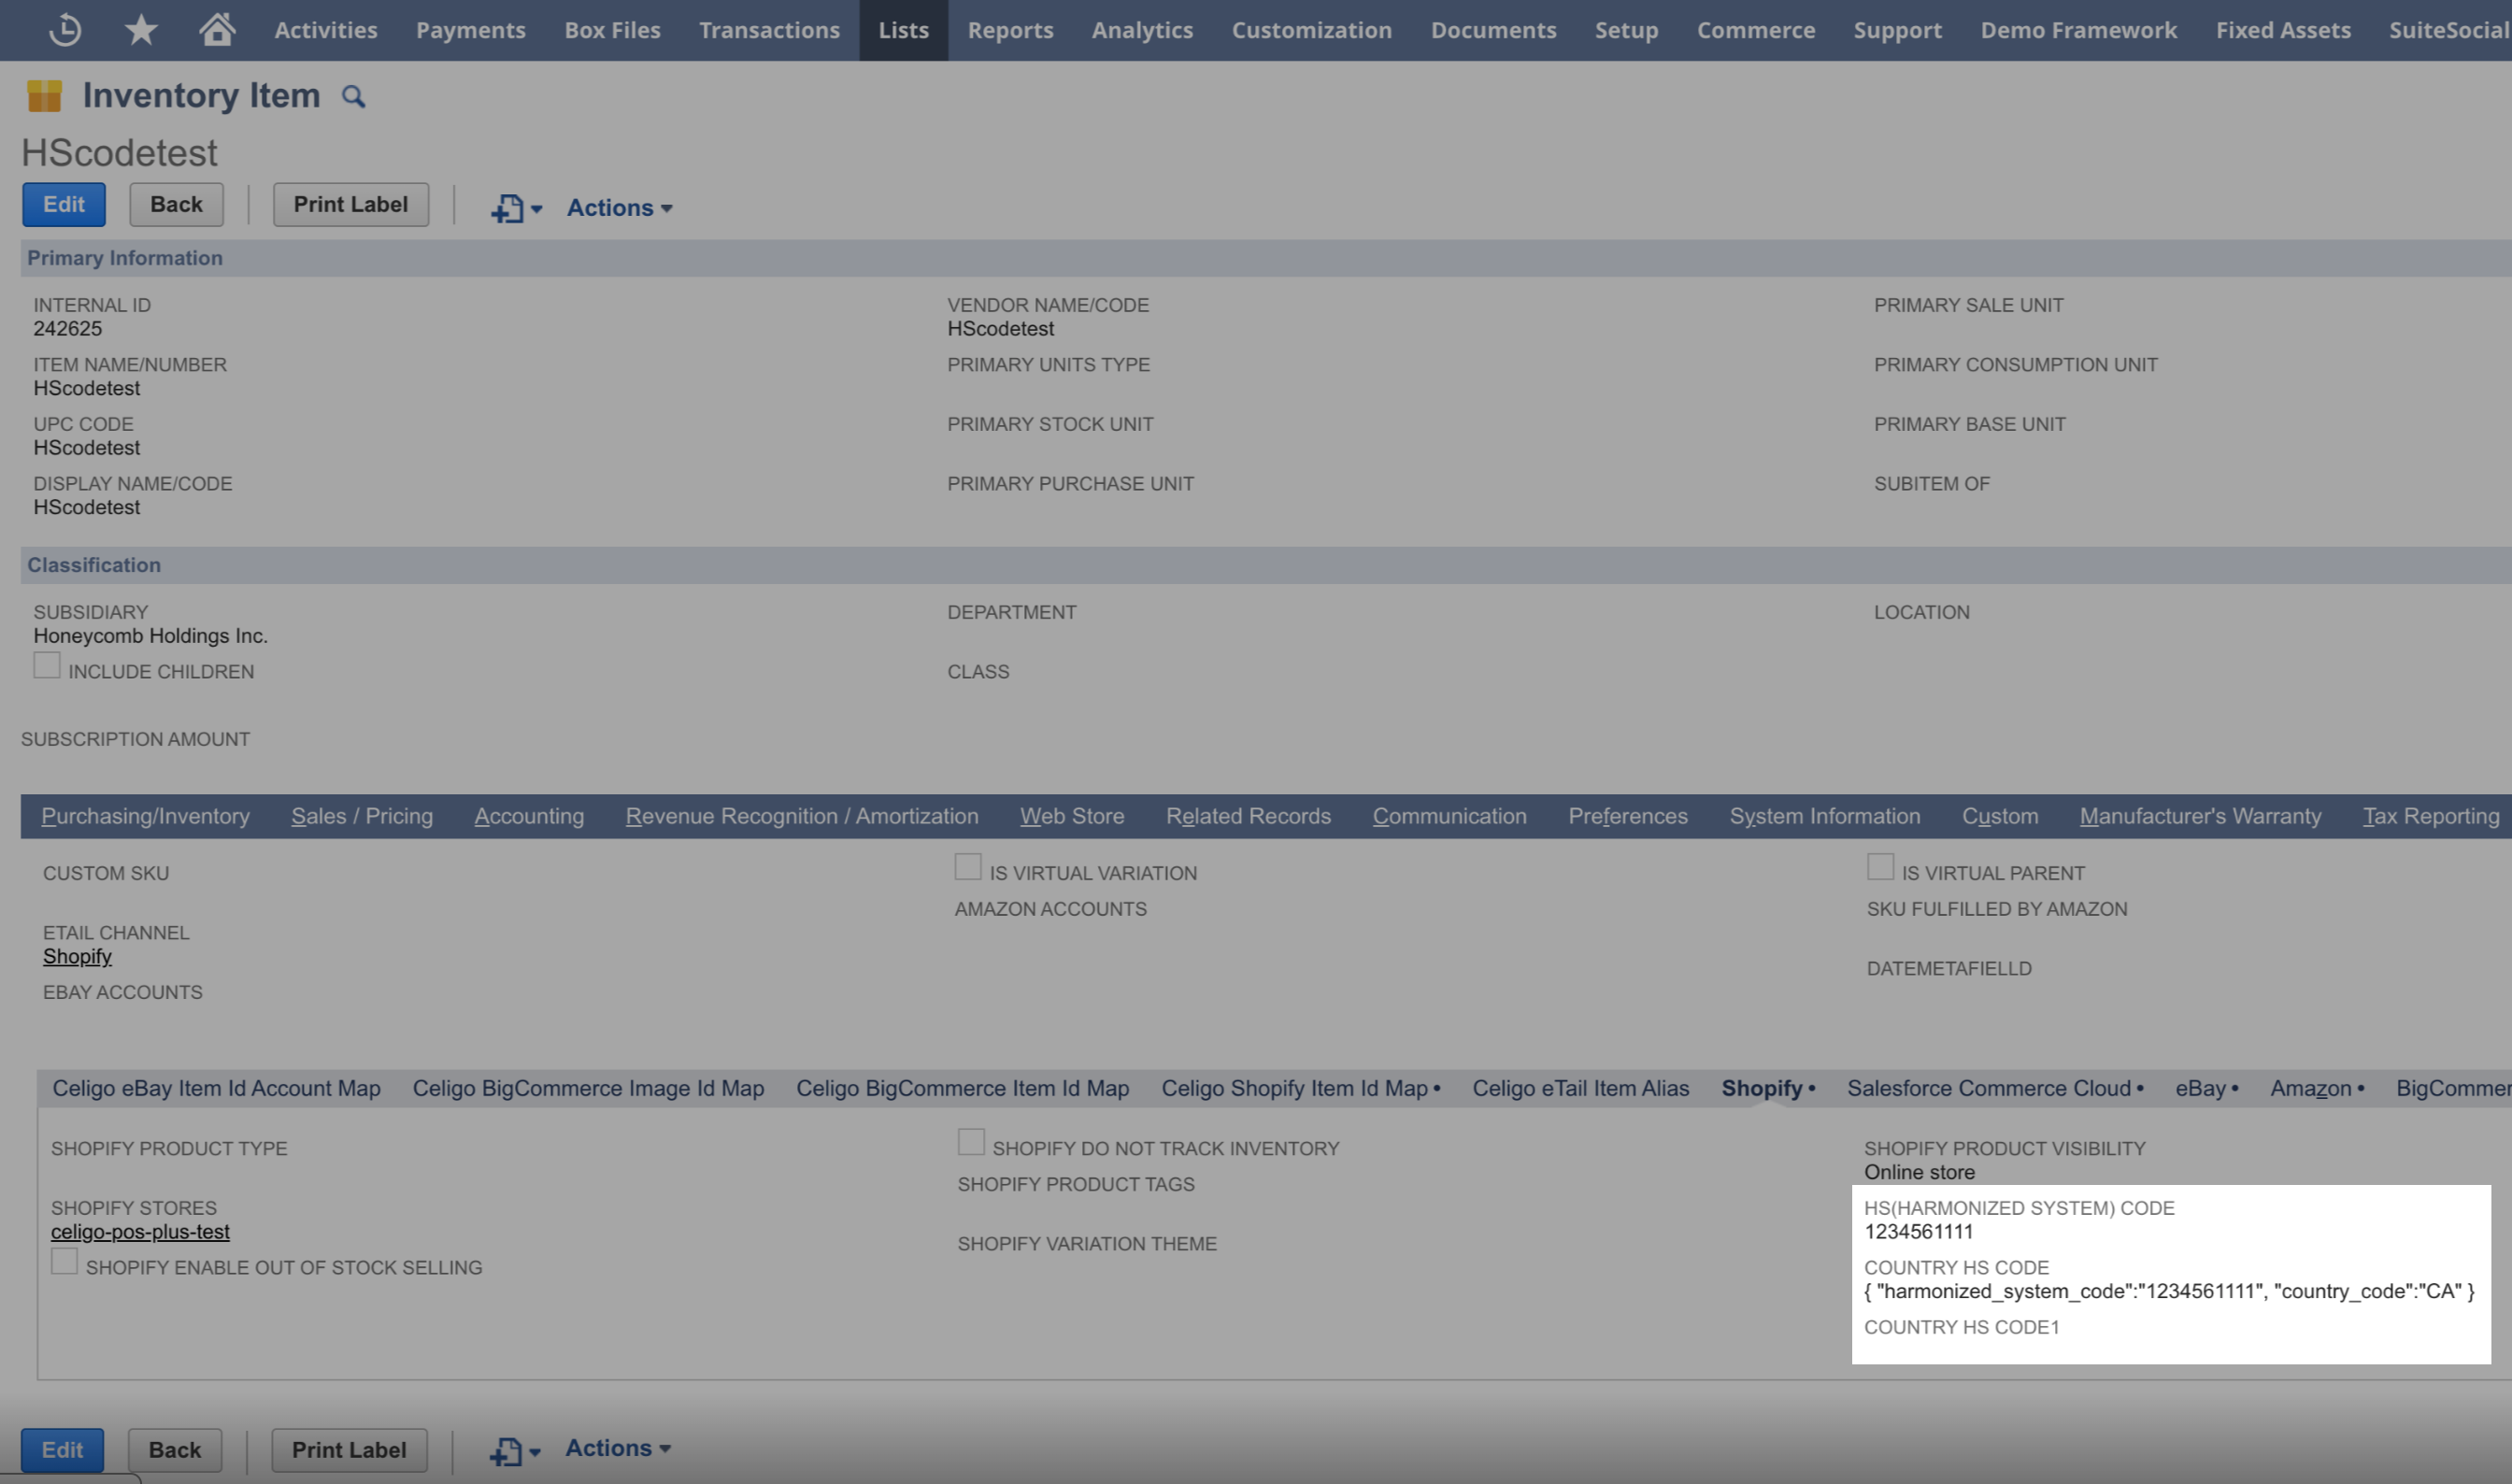Viewport: 2512px width, 1484px height.
Task: Expand the bottom Actions dropdown
Action: (617, 1448)
